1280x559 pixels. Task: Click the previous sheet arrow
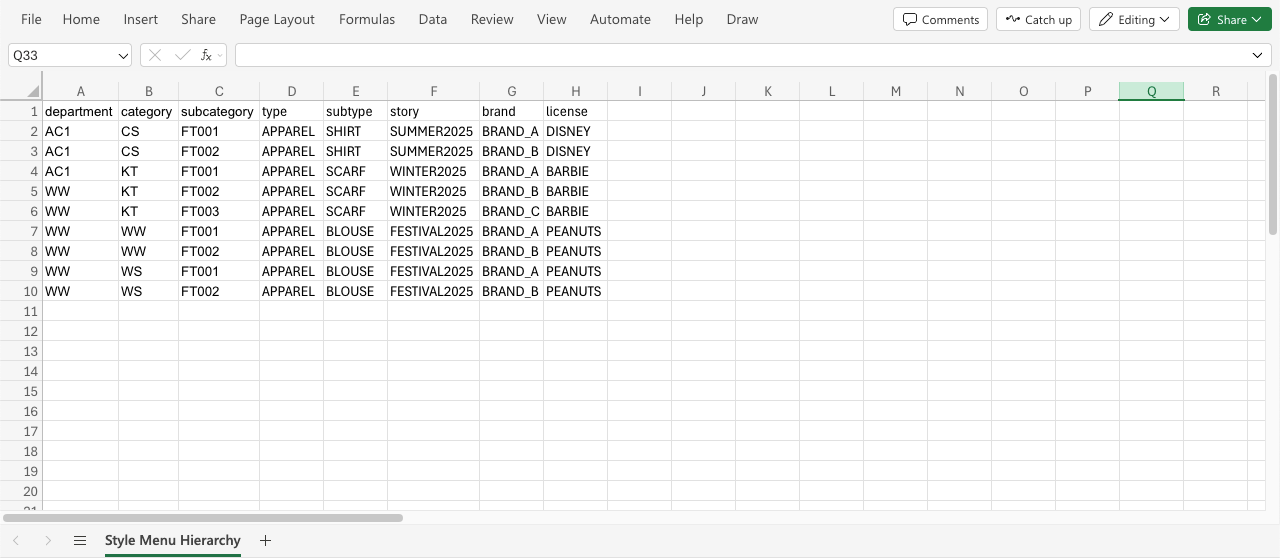[x=16, y=540]
